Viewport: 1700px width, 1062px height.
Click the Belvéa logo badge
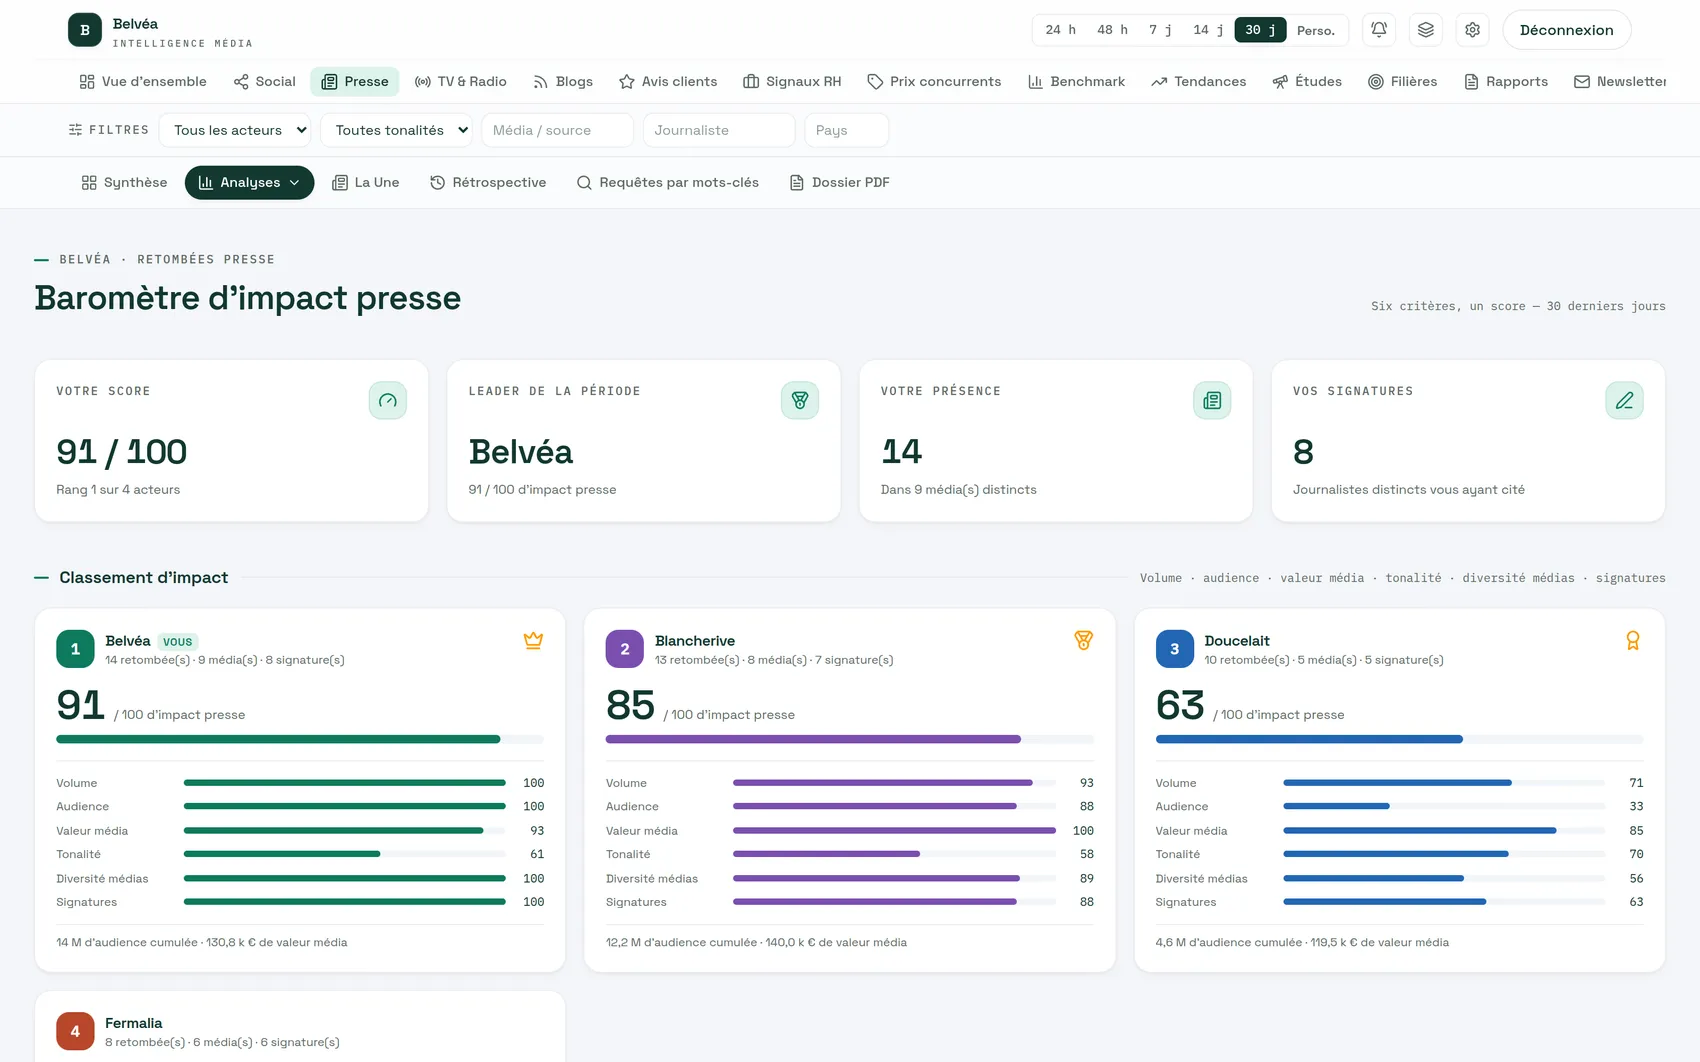click(x=85, y=30)
